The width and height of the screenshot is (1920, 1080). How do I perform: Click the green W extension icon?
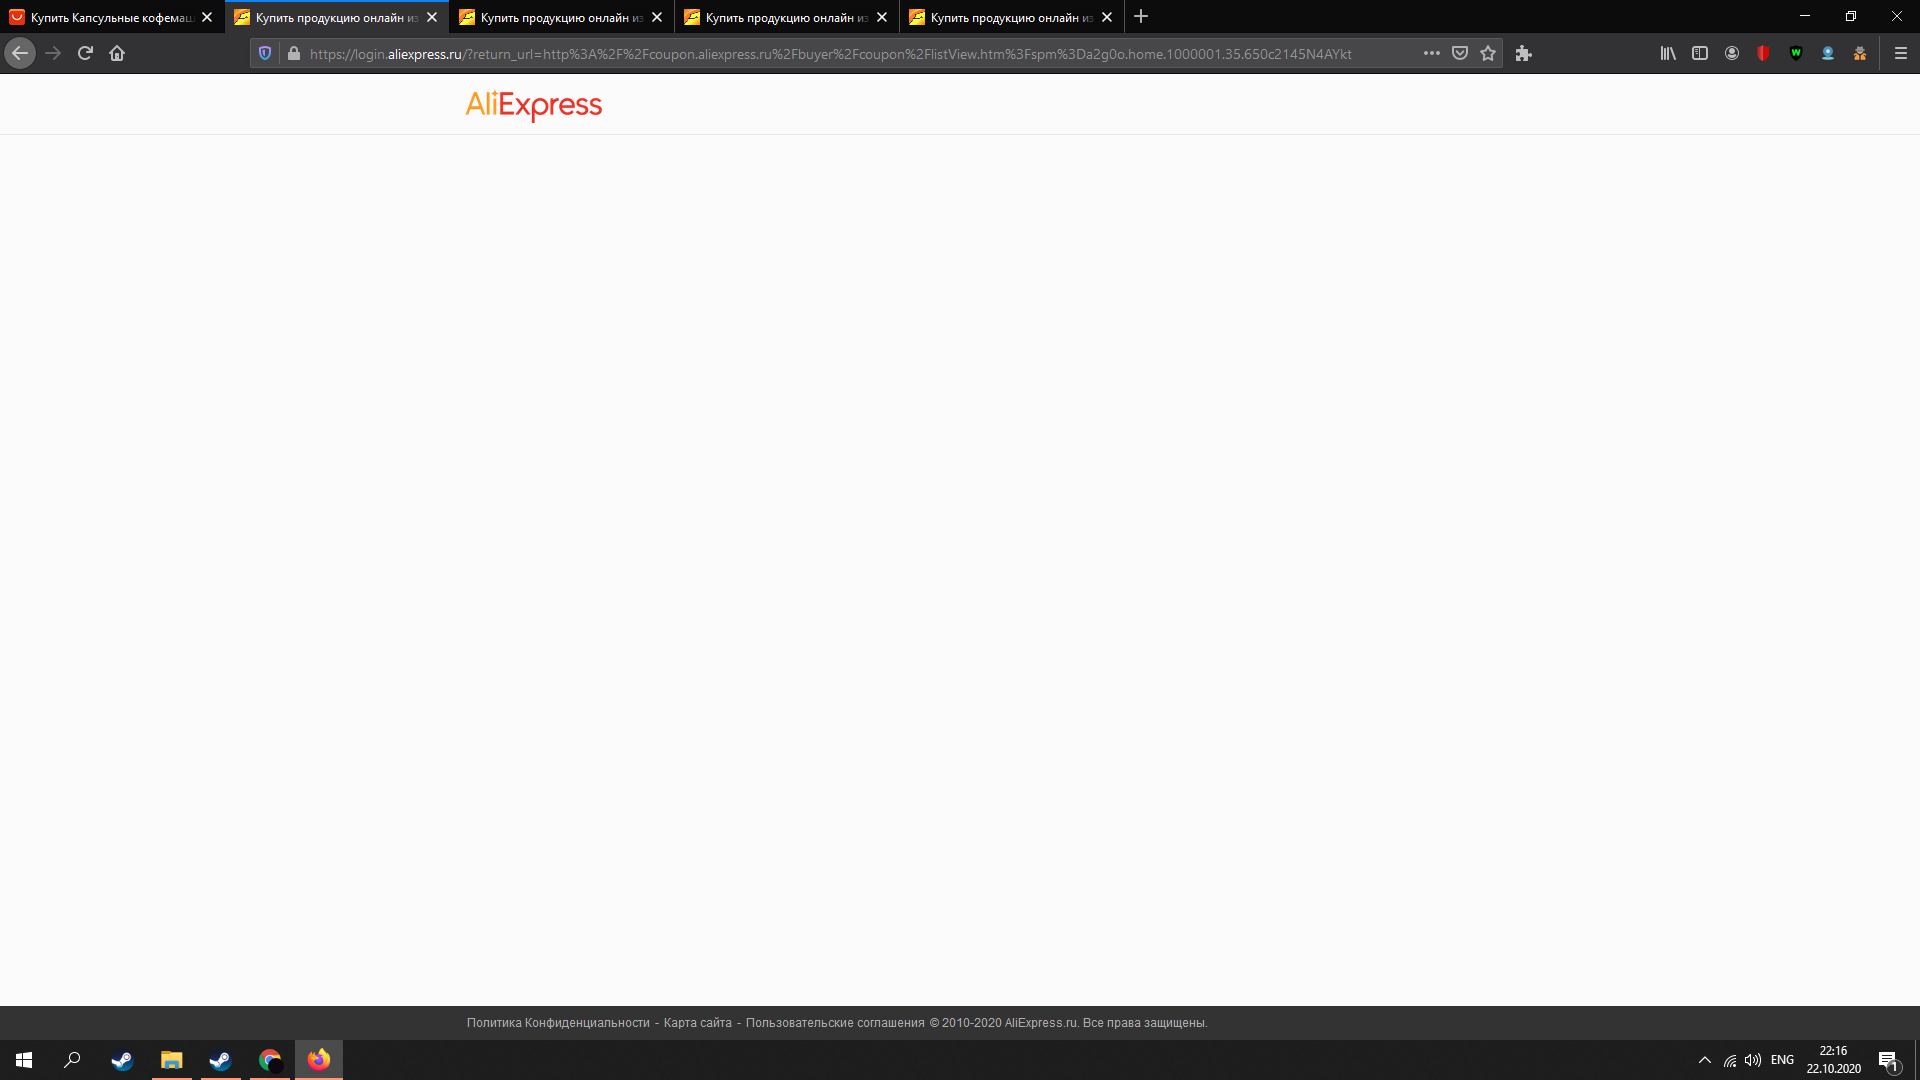coord(1796,53)
